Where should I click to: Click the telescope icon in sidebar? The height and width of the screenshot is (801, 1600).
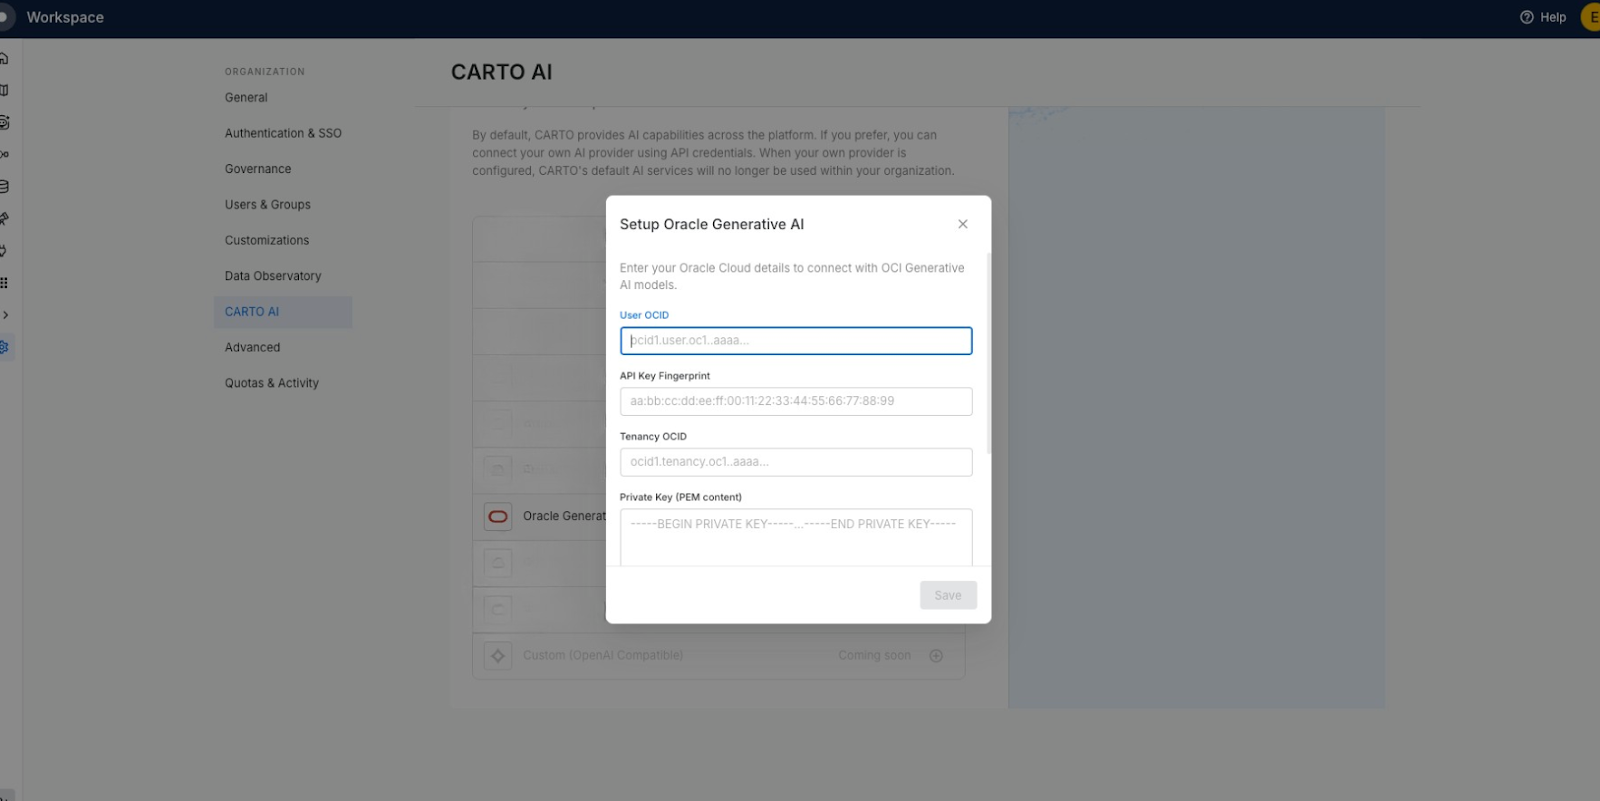point(4,218)
